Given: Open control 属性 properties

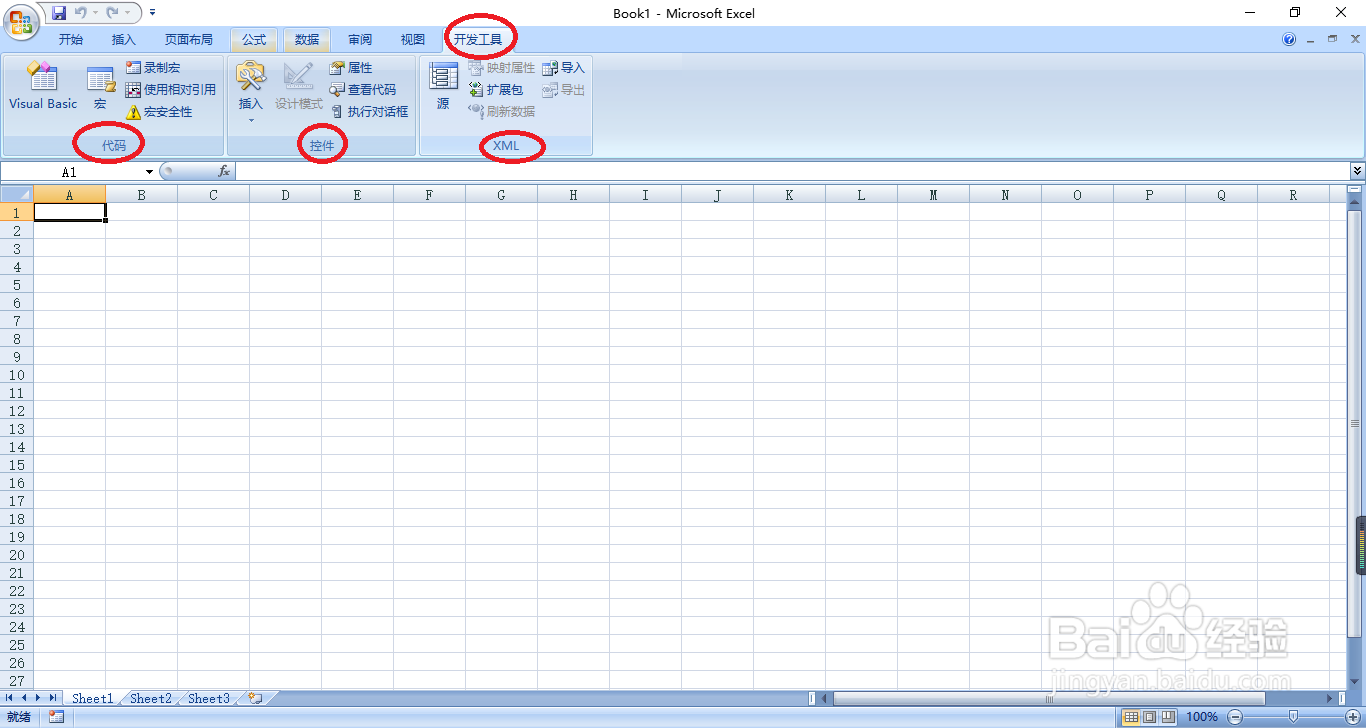Looking at the screenshot, I should click(x=351, y=68).
